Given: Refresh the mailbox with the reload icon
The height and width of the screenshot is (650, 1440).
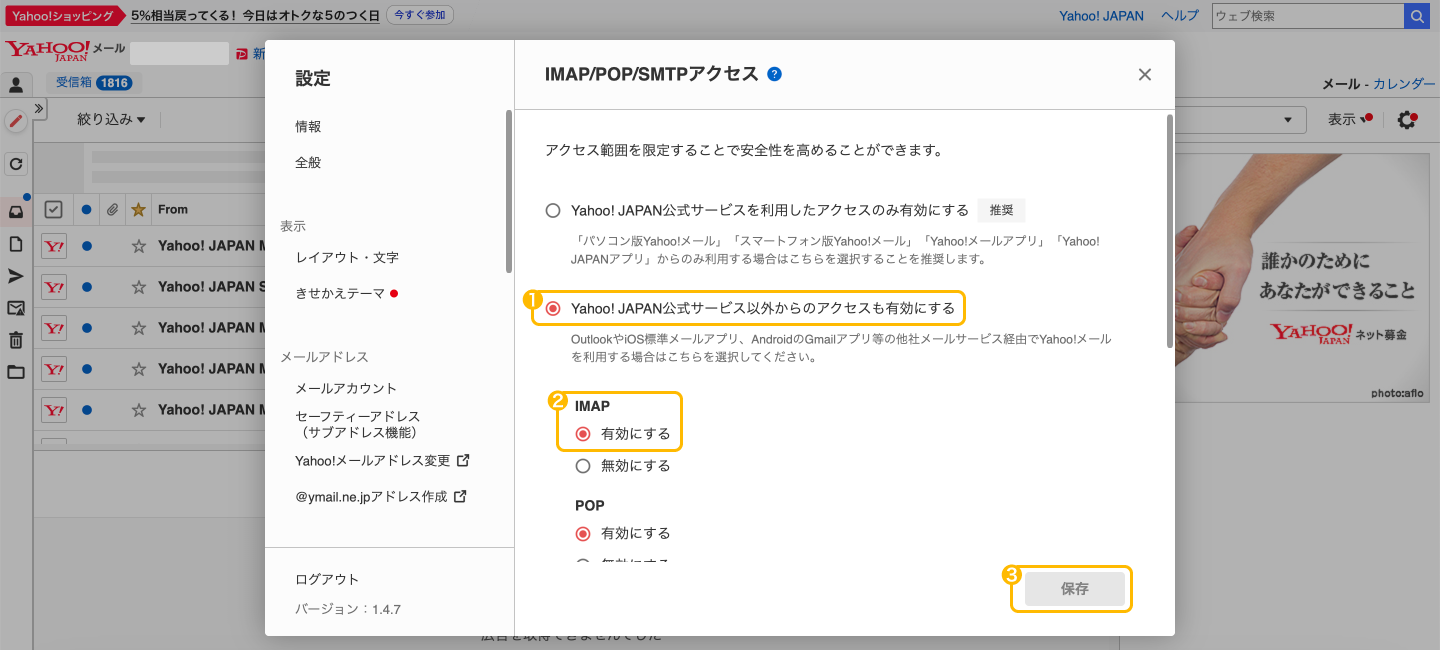Looking at the screenshot, I should click(16, 164).
